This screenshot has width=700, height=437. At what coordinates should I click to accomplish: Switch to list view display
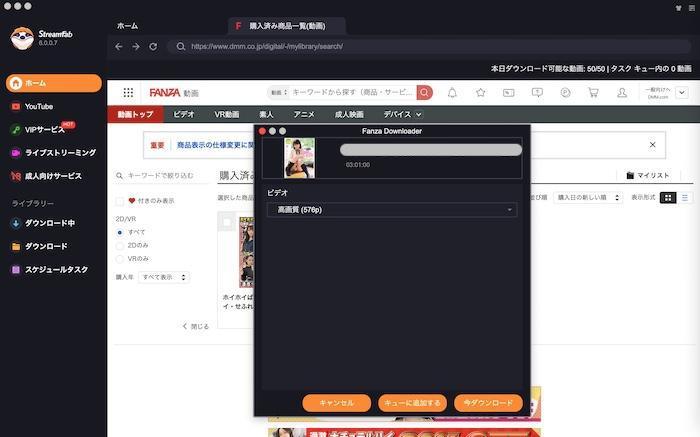click(685, 198)
